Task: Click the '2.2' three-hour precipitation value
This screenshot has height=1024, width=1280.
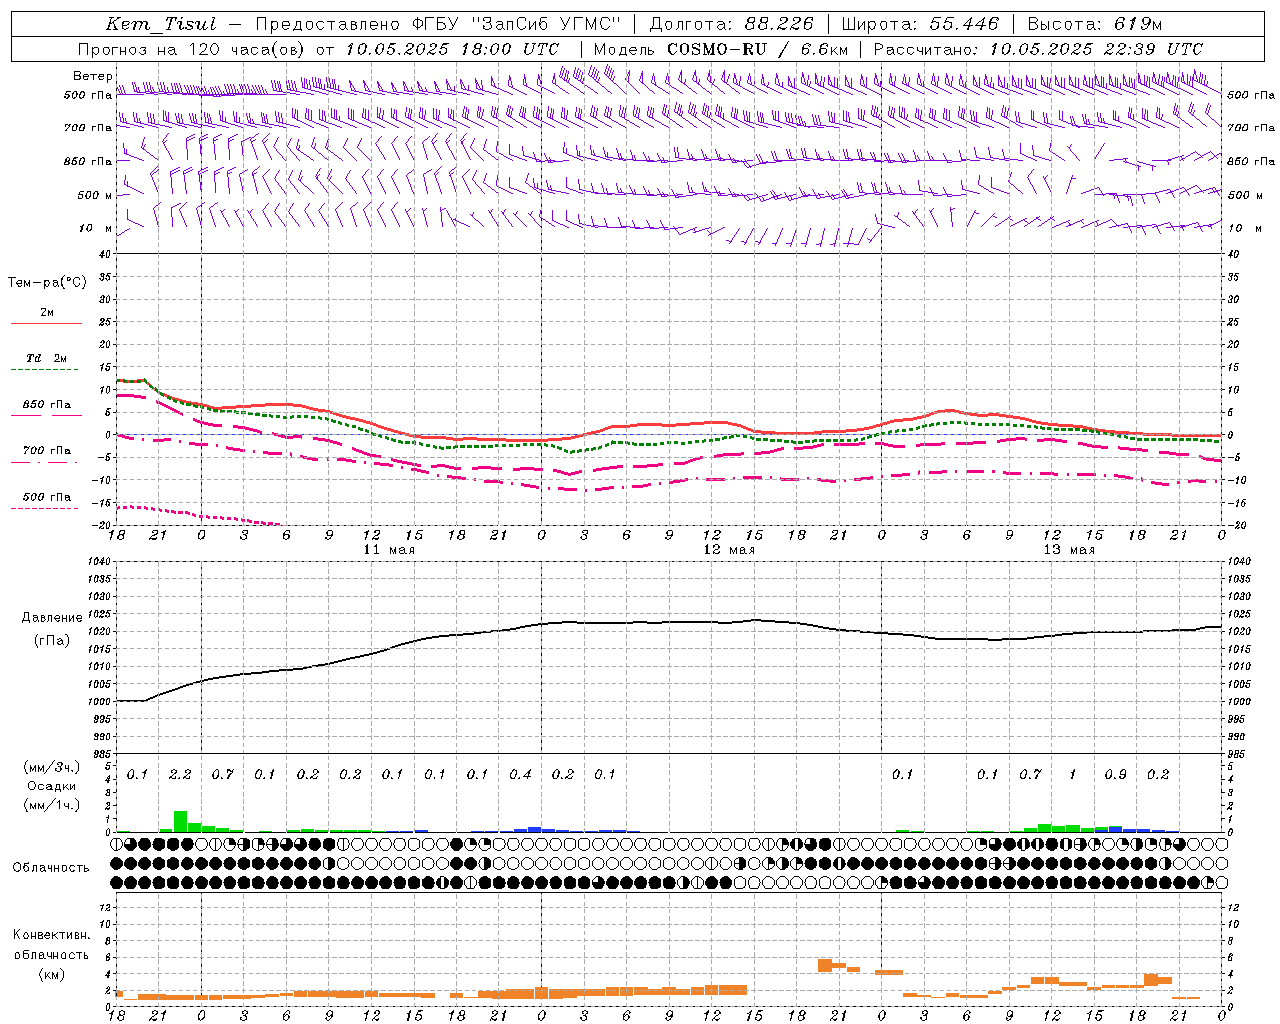Action: point(180,775)
